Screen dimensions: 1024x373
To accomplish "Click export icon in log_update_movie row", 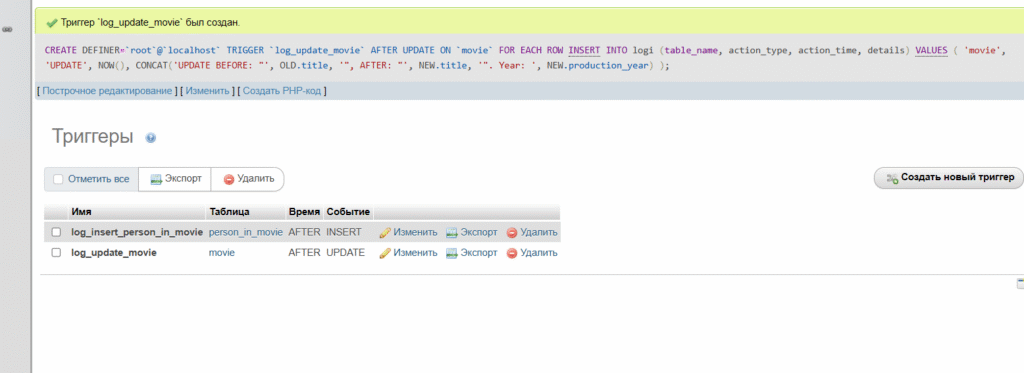I will pyautogui.click(x=452, y=253).
